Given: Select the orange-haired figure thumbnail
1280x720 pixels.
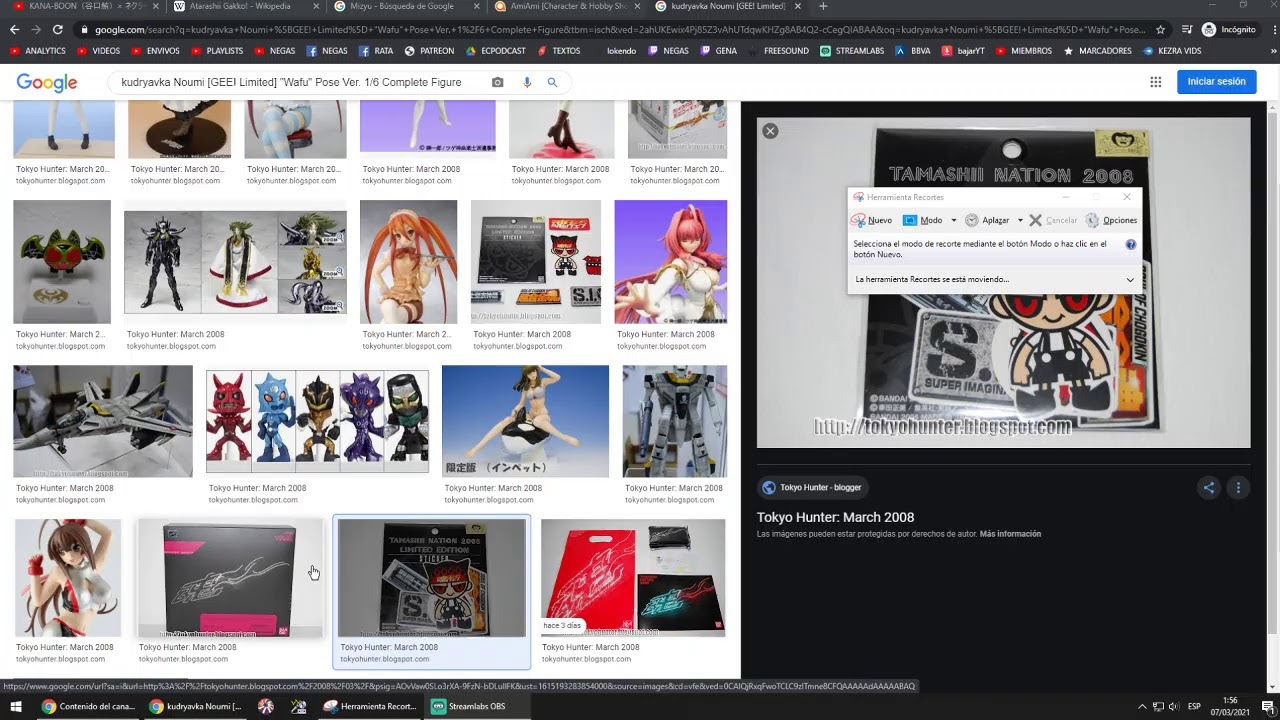Looking at the screenshot, I should click(408, 262).
